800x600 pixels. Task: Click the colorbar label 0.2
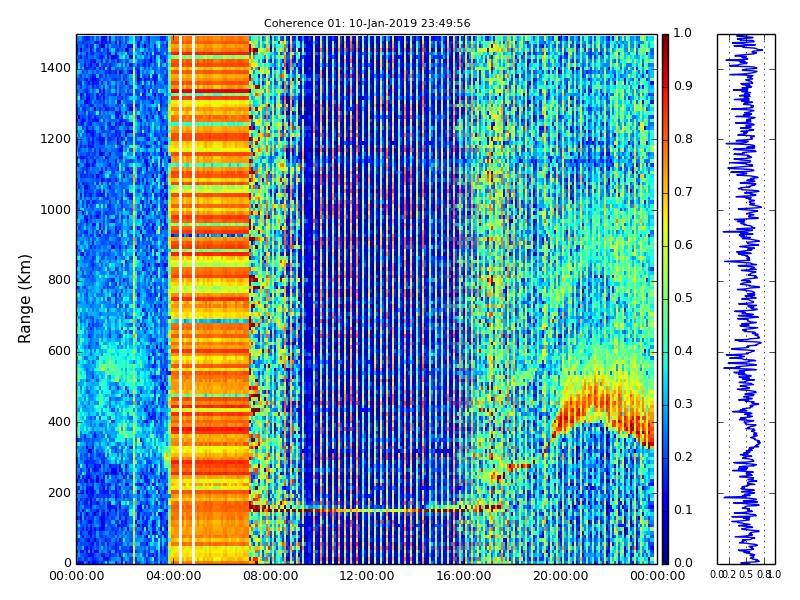click(x=683, y=458)
